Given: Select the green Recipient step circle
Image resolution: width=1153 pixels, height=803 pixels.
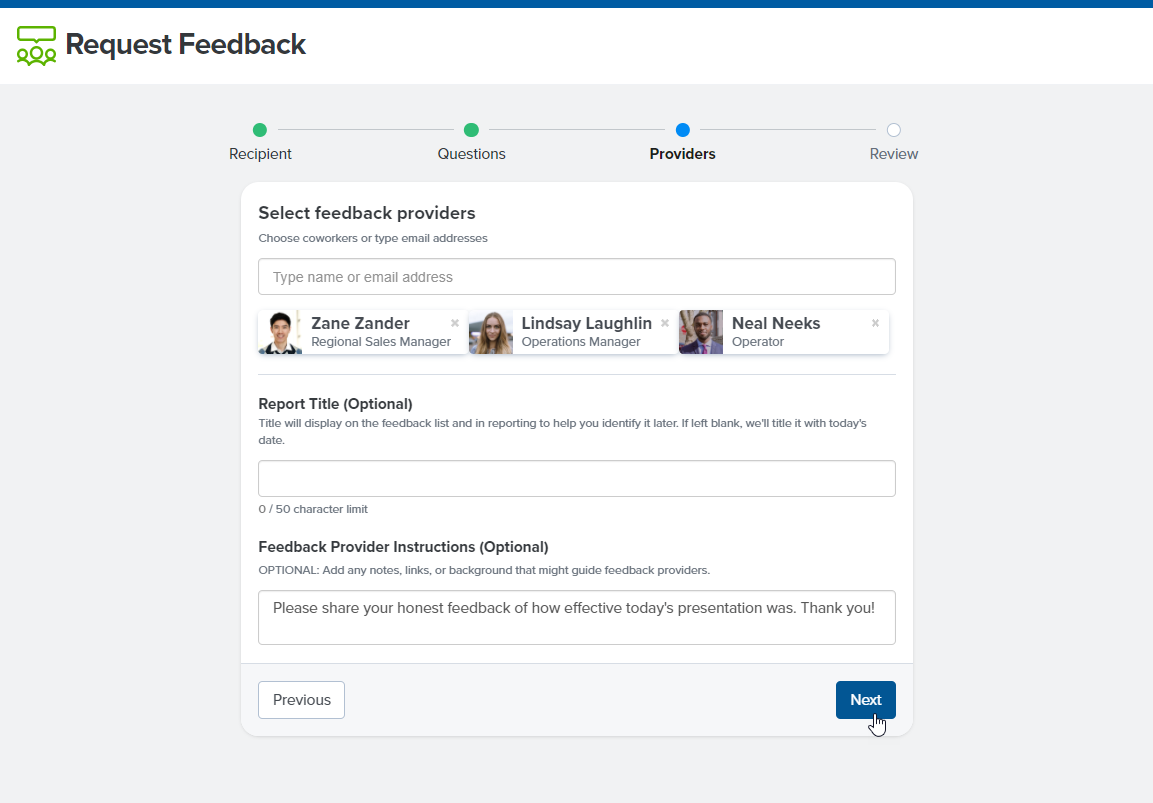Looking at the screenshot, I should (260, 129).
